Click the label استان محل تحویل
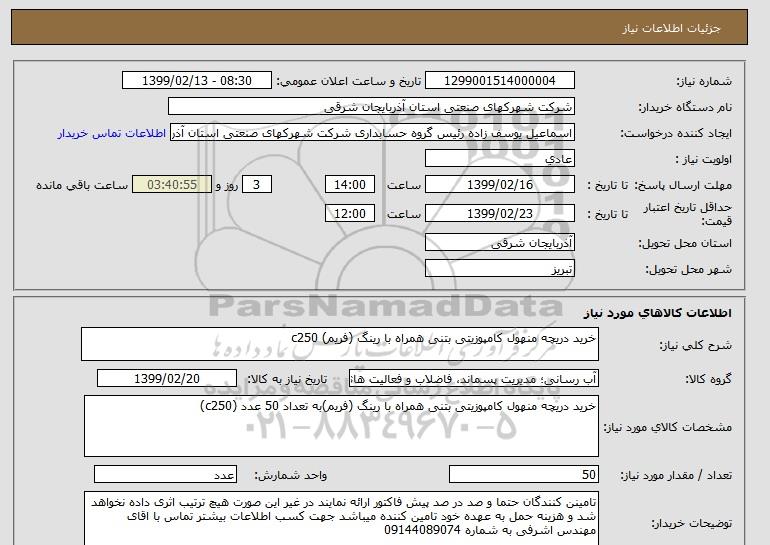Screen dimensions: 770x545 tap(685, 244)
